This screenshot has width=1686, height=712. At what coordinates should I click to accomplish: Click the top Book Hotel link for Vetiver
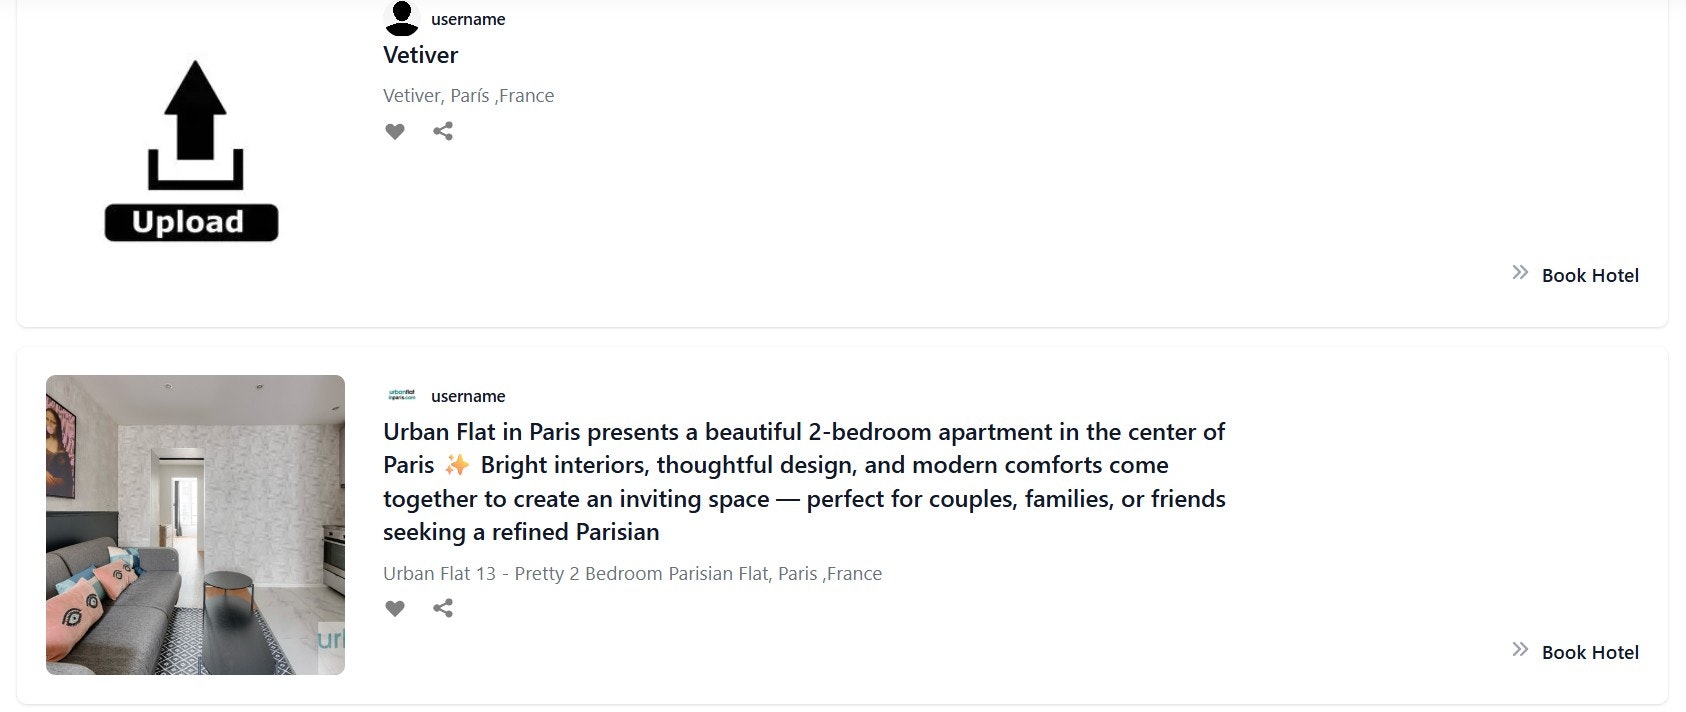[1589, 275]
